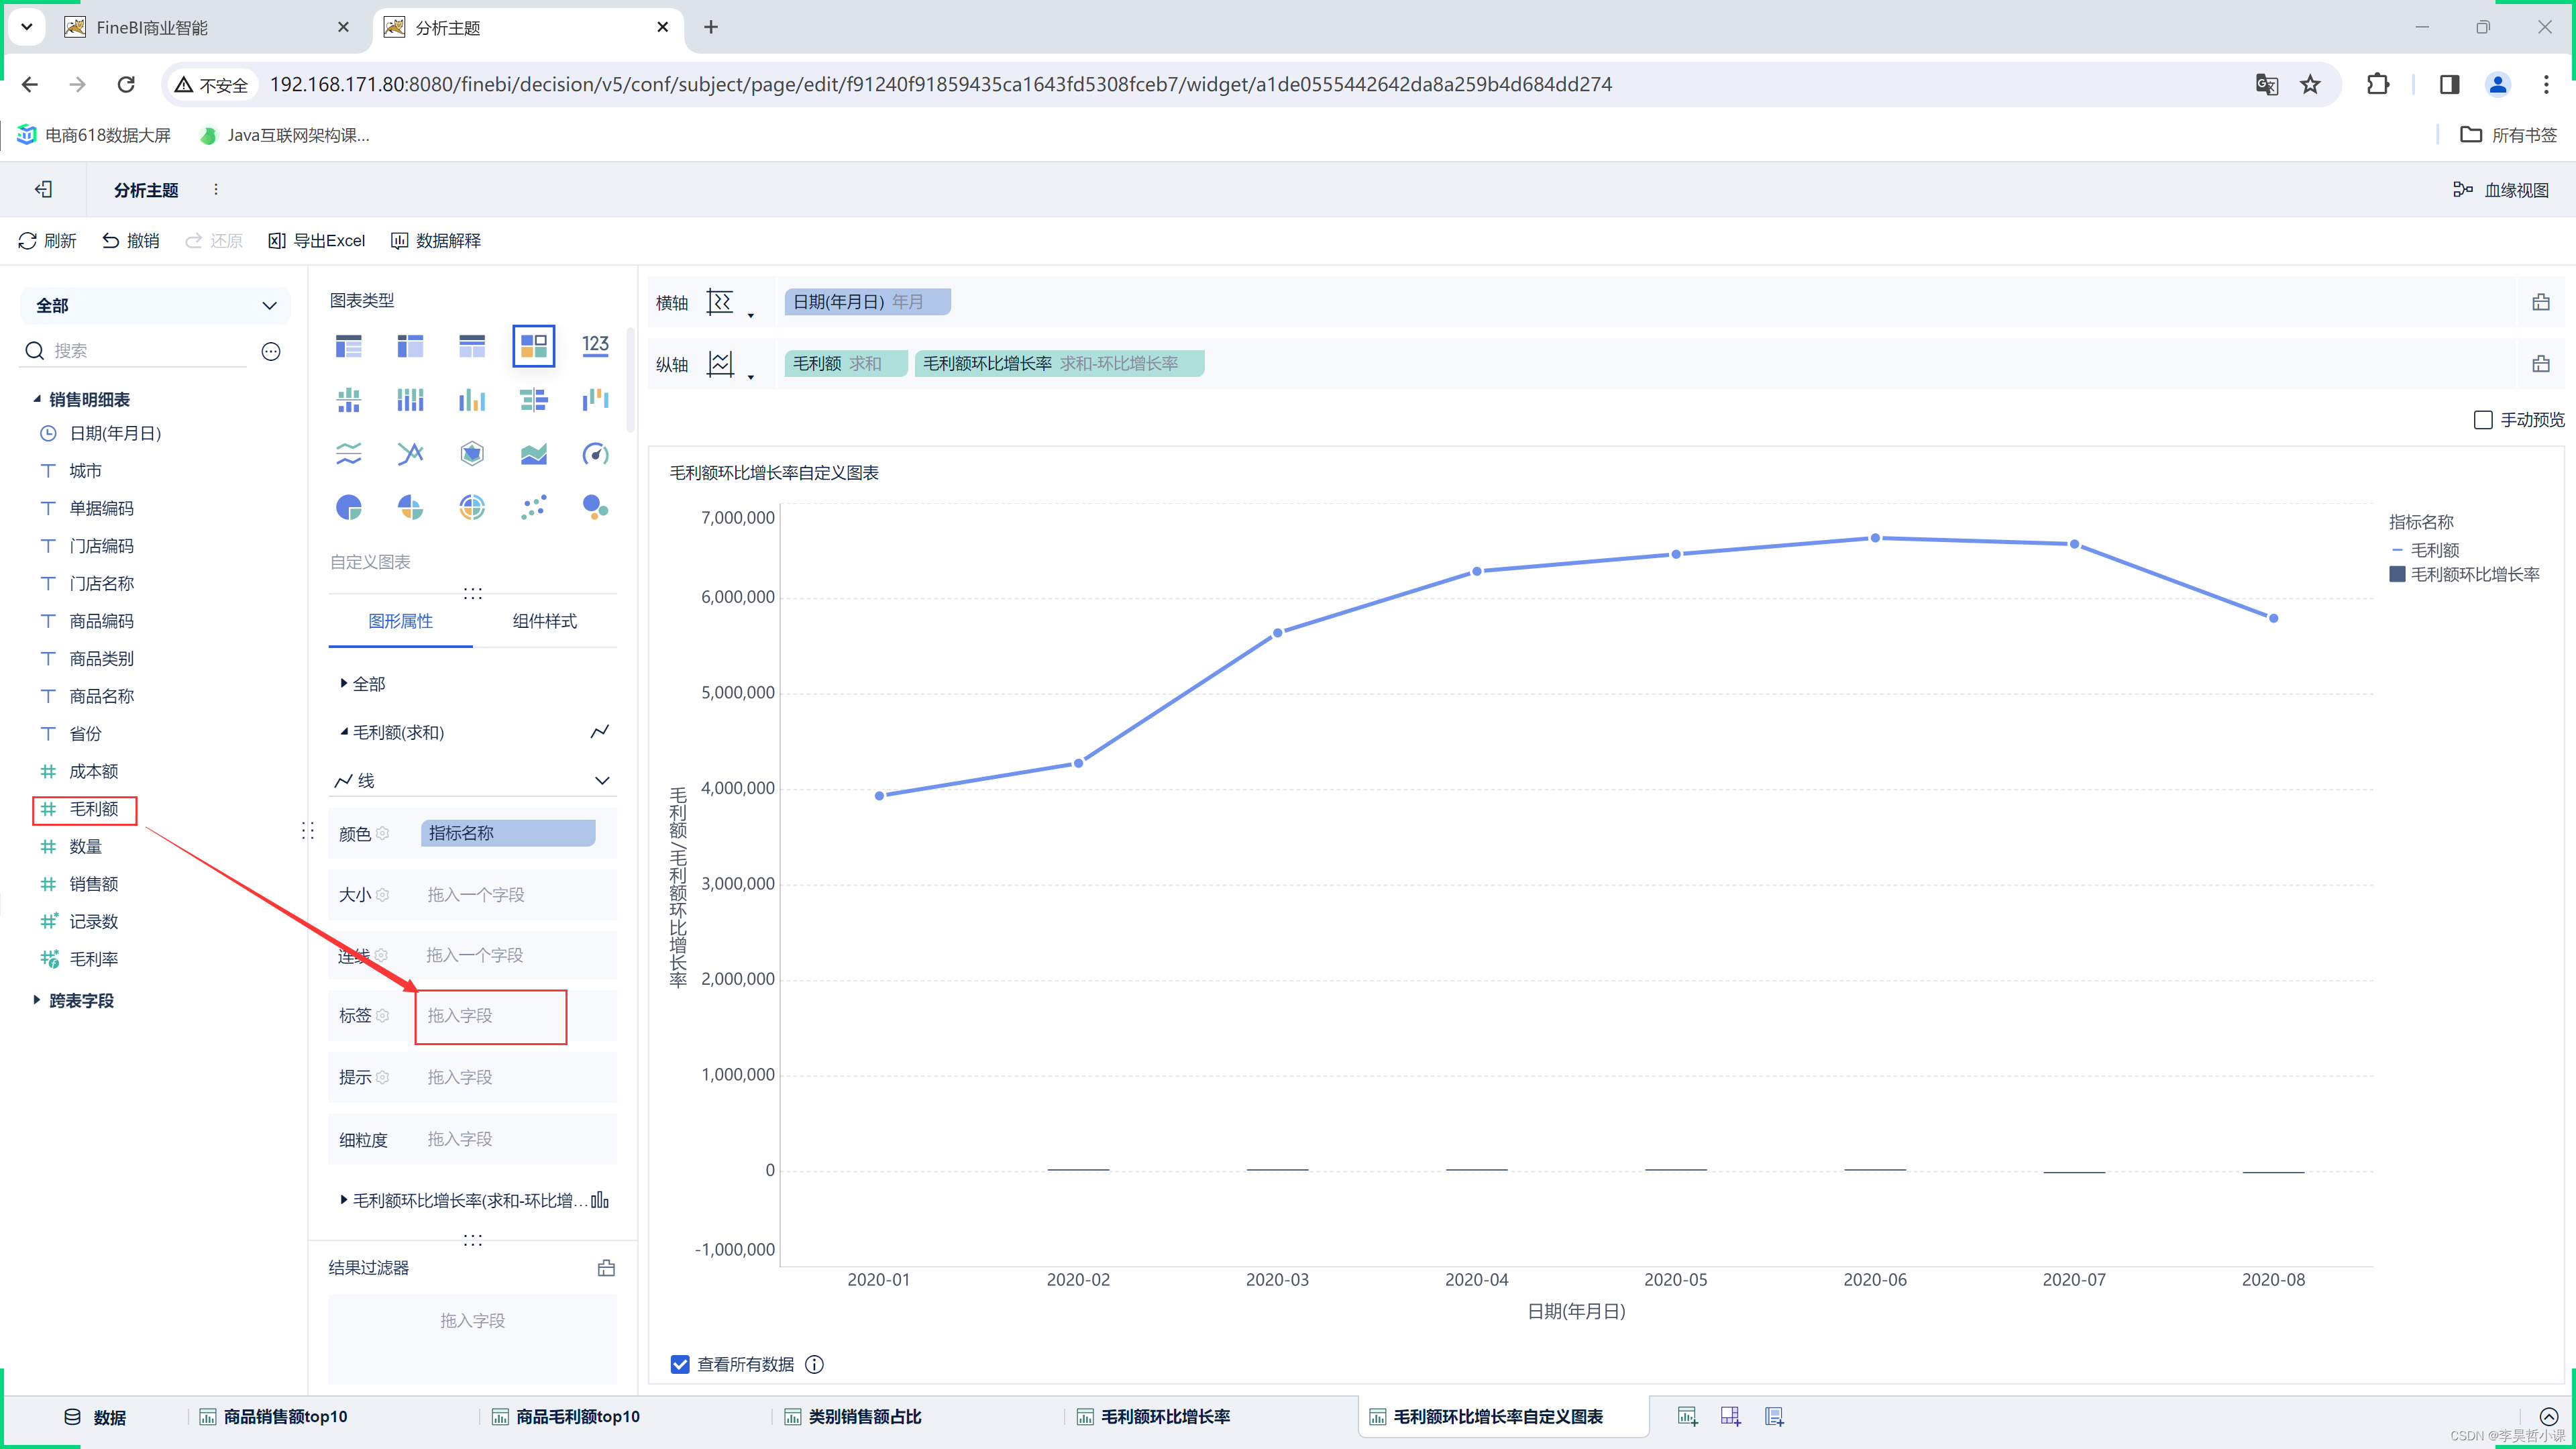The image size is (2576, 1449).
Task: Click the 毛利额环比增长率 legend color square
Action: 2397,574
